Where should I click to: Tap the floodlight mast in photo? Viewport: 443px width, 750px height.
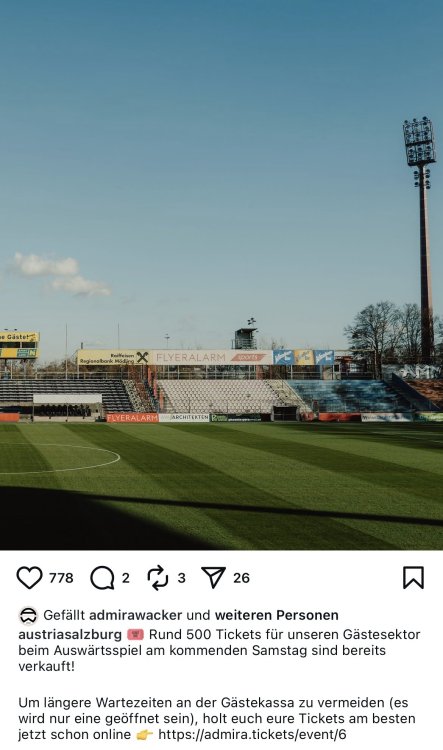pos(422,239)
